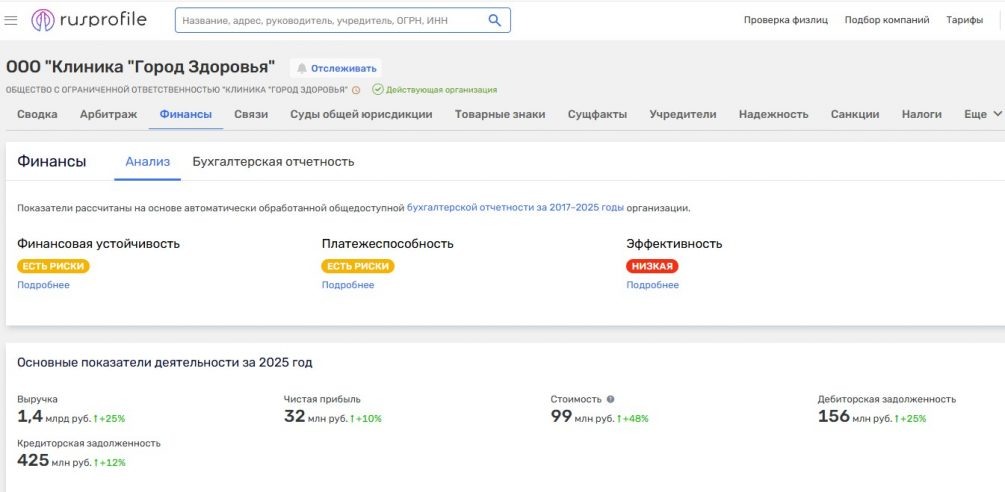Image resolution: width=1005 pixels, height=492 pixels.
Task: Open Тарифы link
Action: pyautogui.click(x=965, y=20)
